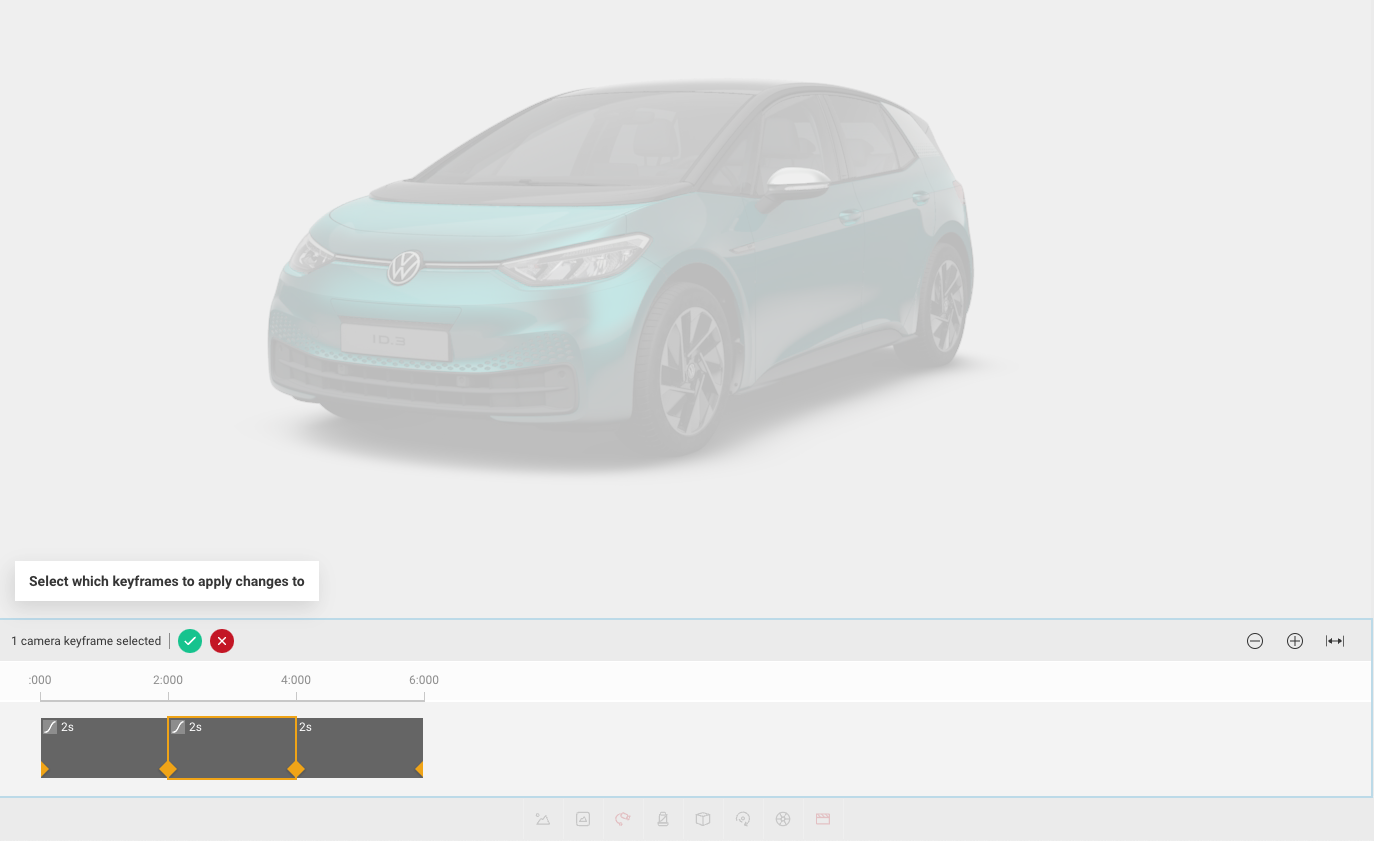This screenshot has width=1374, height=841.
Task: Click the '1 camera keyframe selected' status text
Action: [86, 641]
